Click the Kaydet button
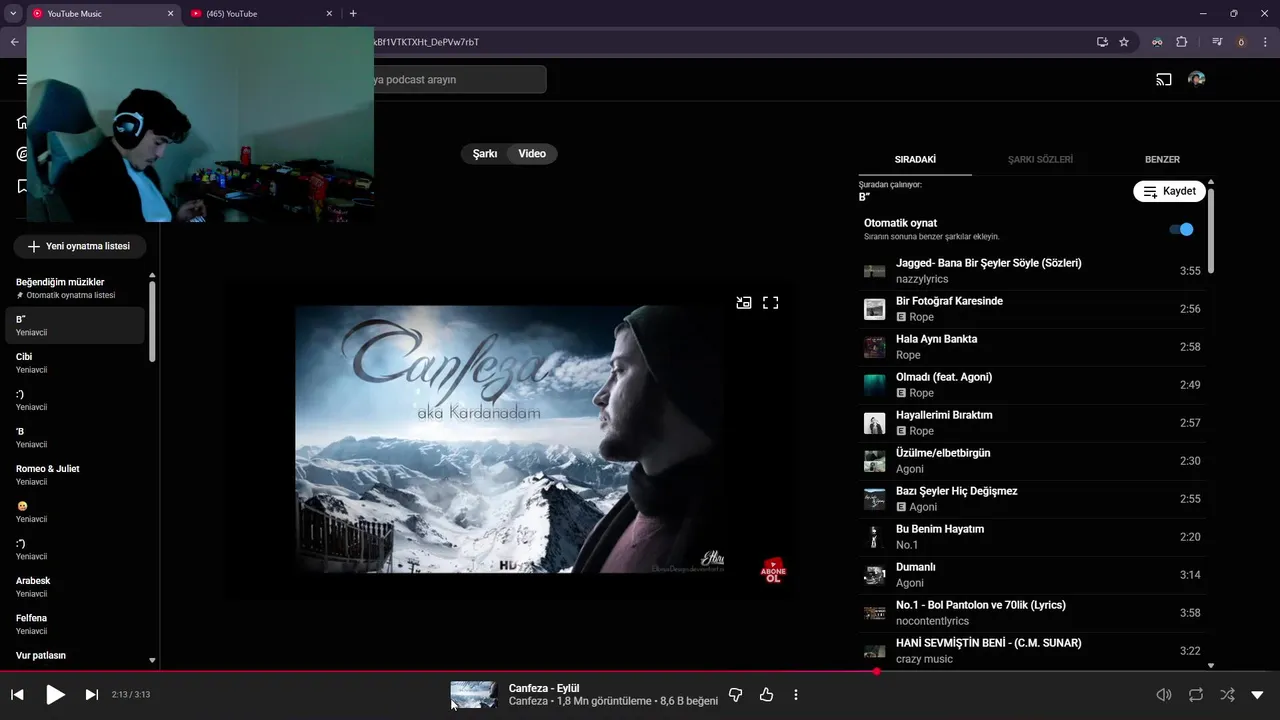The height and width of the screenshot is (720, 1280). (x=1169, y=191)
